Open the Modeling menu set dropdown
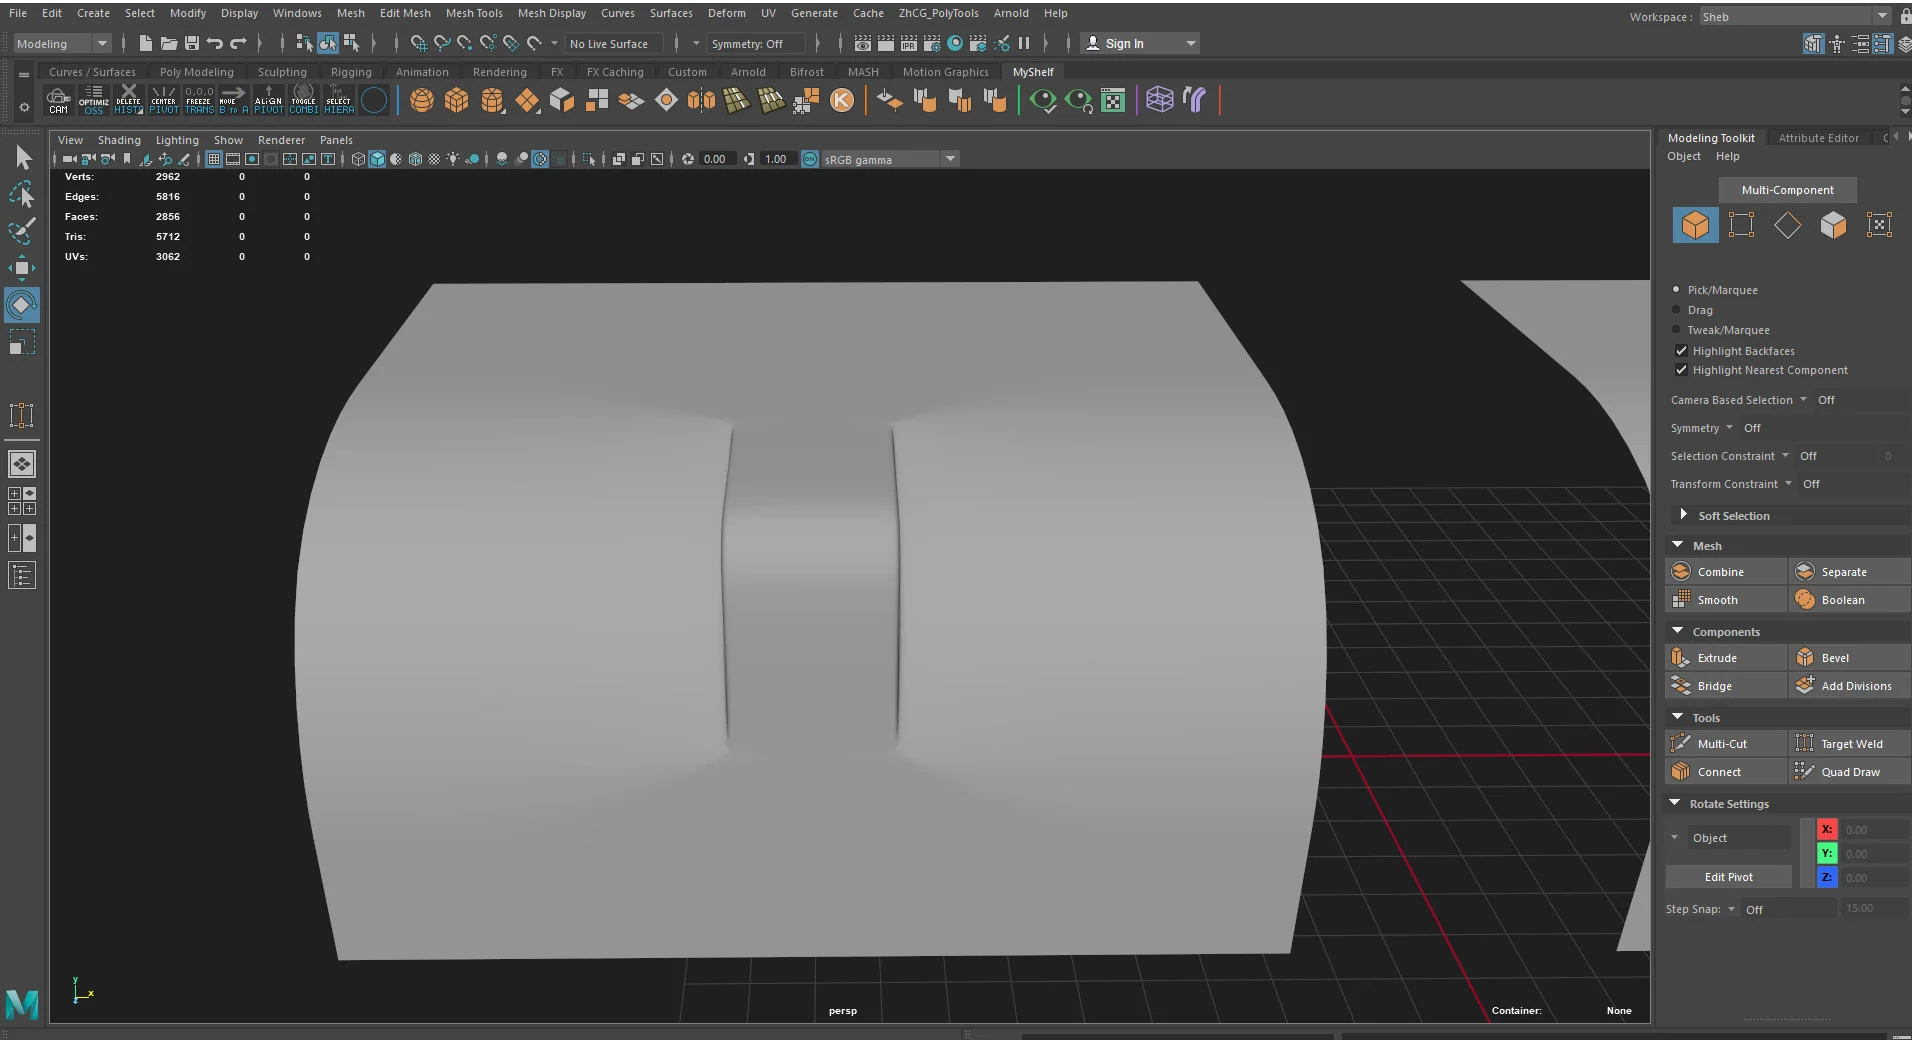1912x1040 pixels. [61, 44]
